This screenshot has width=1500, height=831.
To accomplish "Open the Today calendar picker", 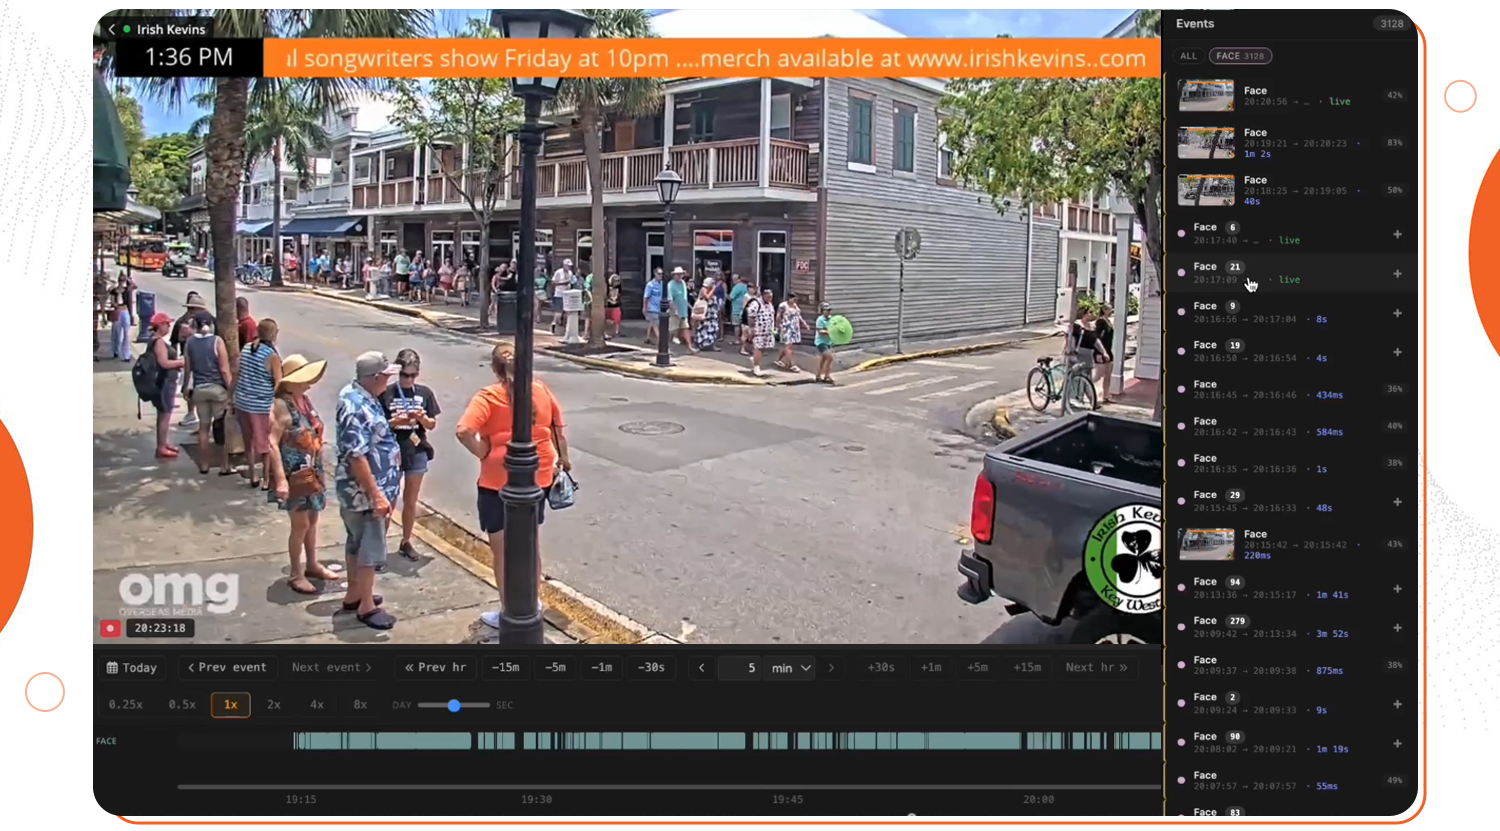I will pos(132,668).
